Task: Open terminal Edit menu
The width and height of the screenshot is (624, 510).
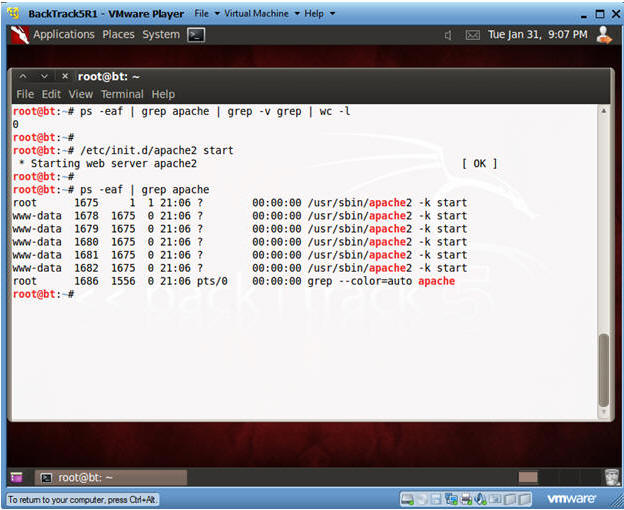Action: click(x=51, y=94)
